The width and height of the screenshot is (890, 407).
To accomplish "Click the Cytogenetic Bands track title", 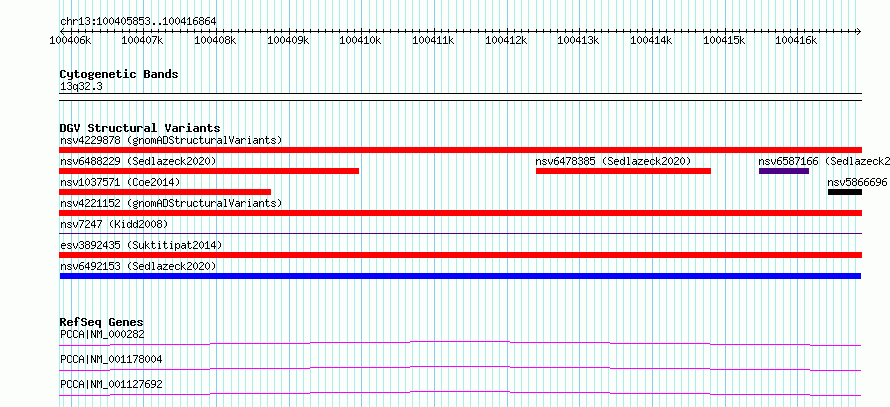I will pyautogui.click(x=119, y=74).
